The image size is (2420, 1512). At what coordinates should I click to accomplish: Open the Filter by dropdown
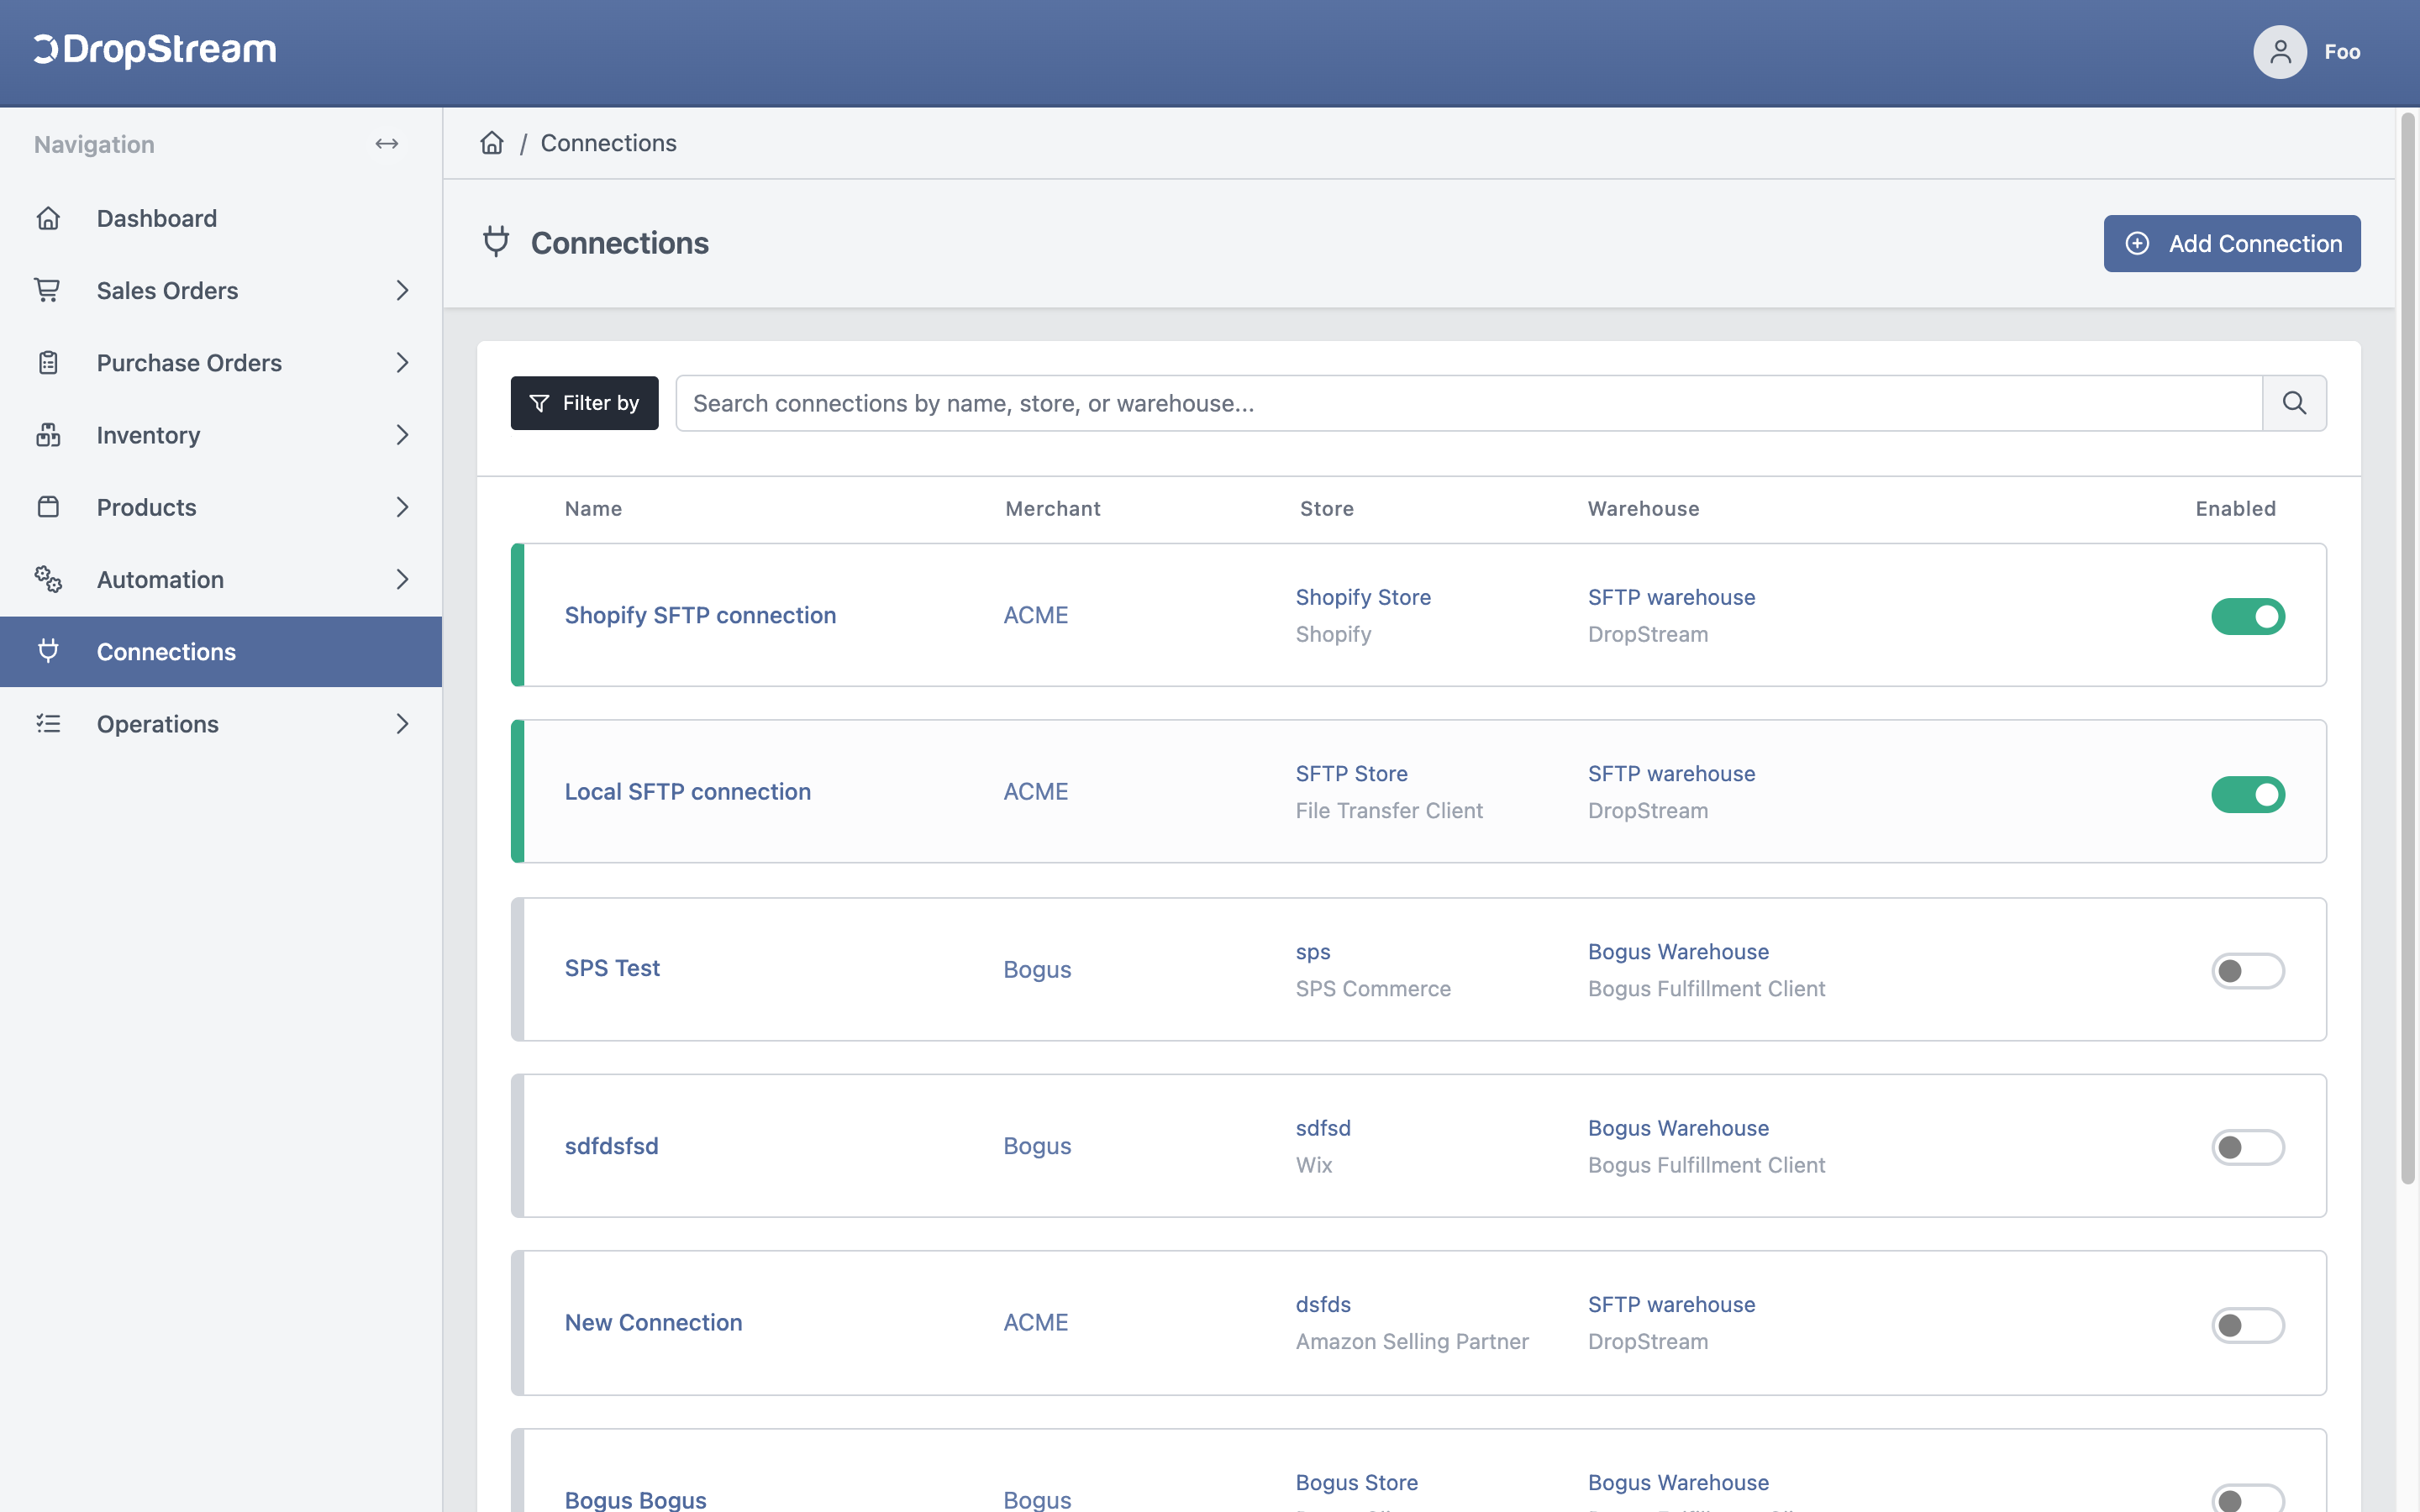point(584,403)
